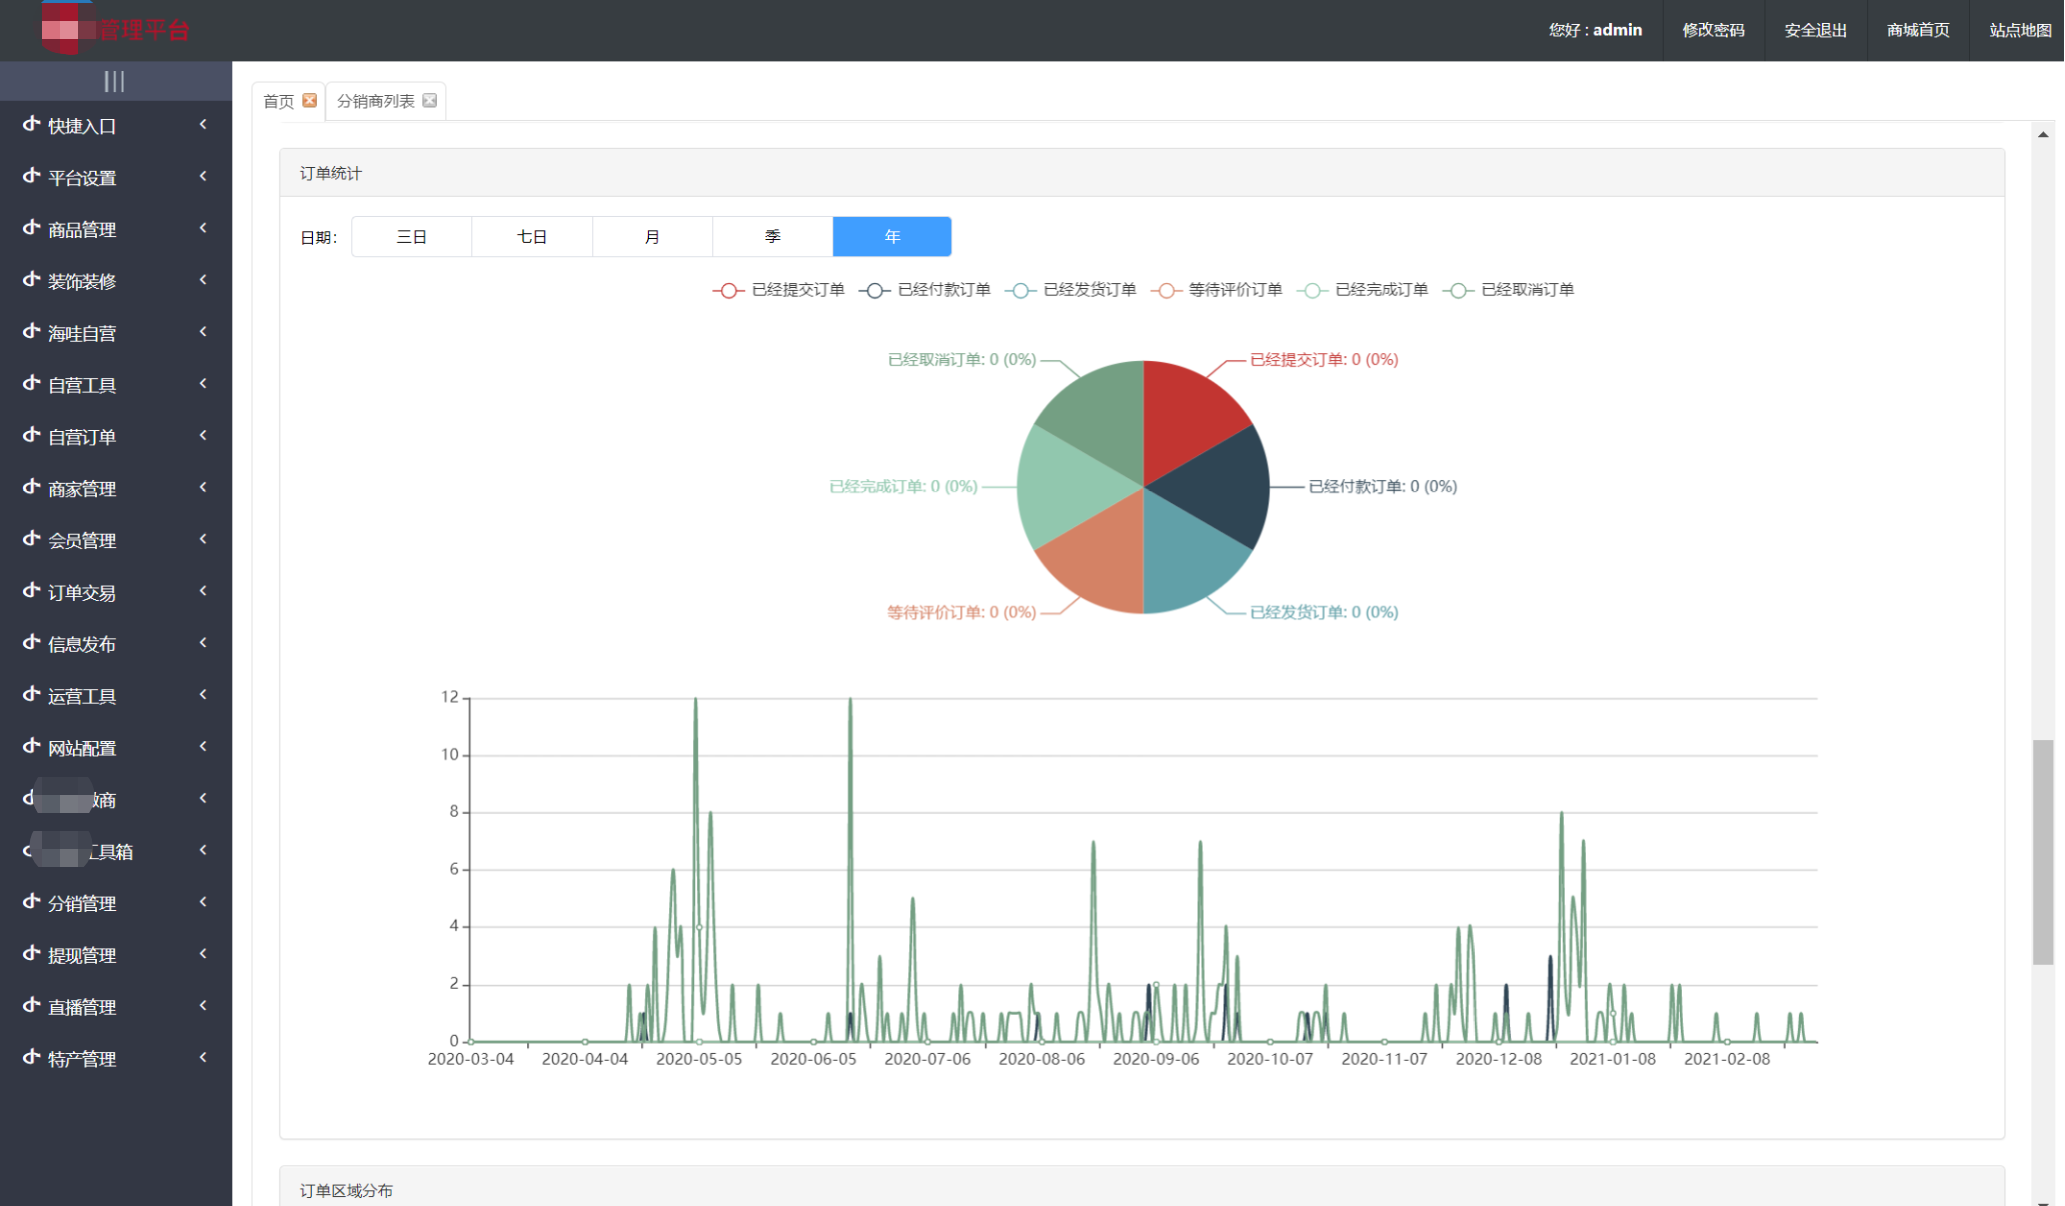The height and width of the screenshot is (1206, 2065).
Task: Click 安全退出 to log out
Action: [x=1815, y=30]
